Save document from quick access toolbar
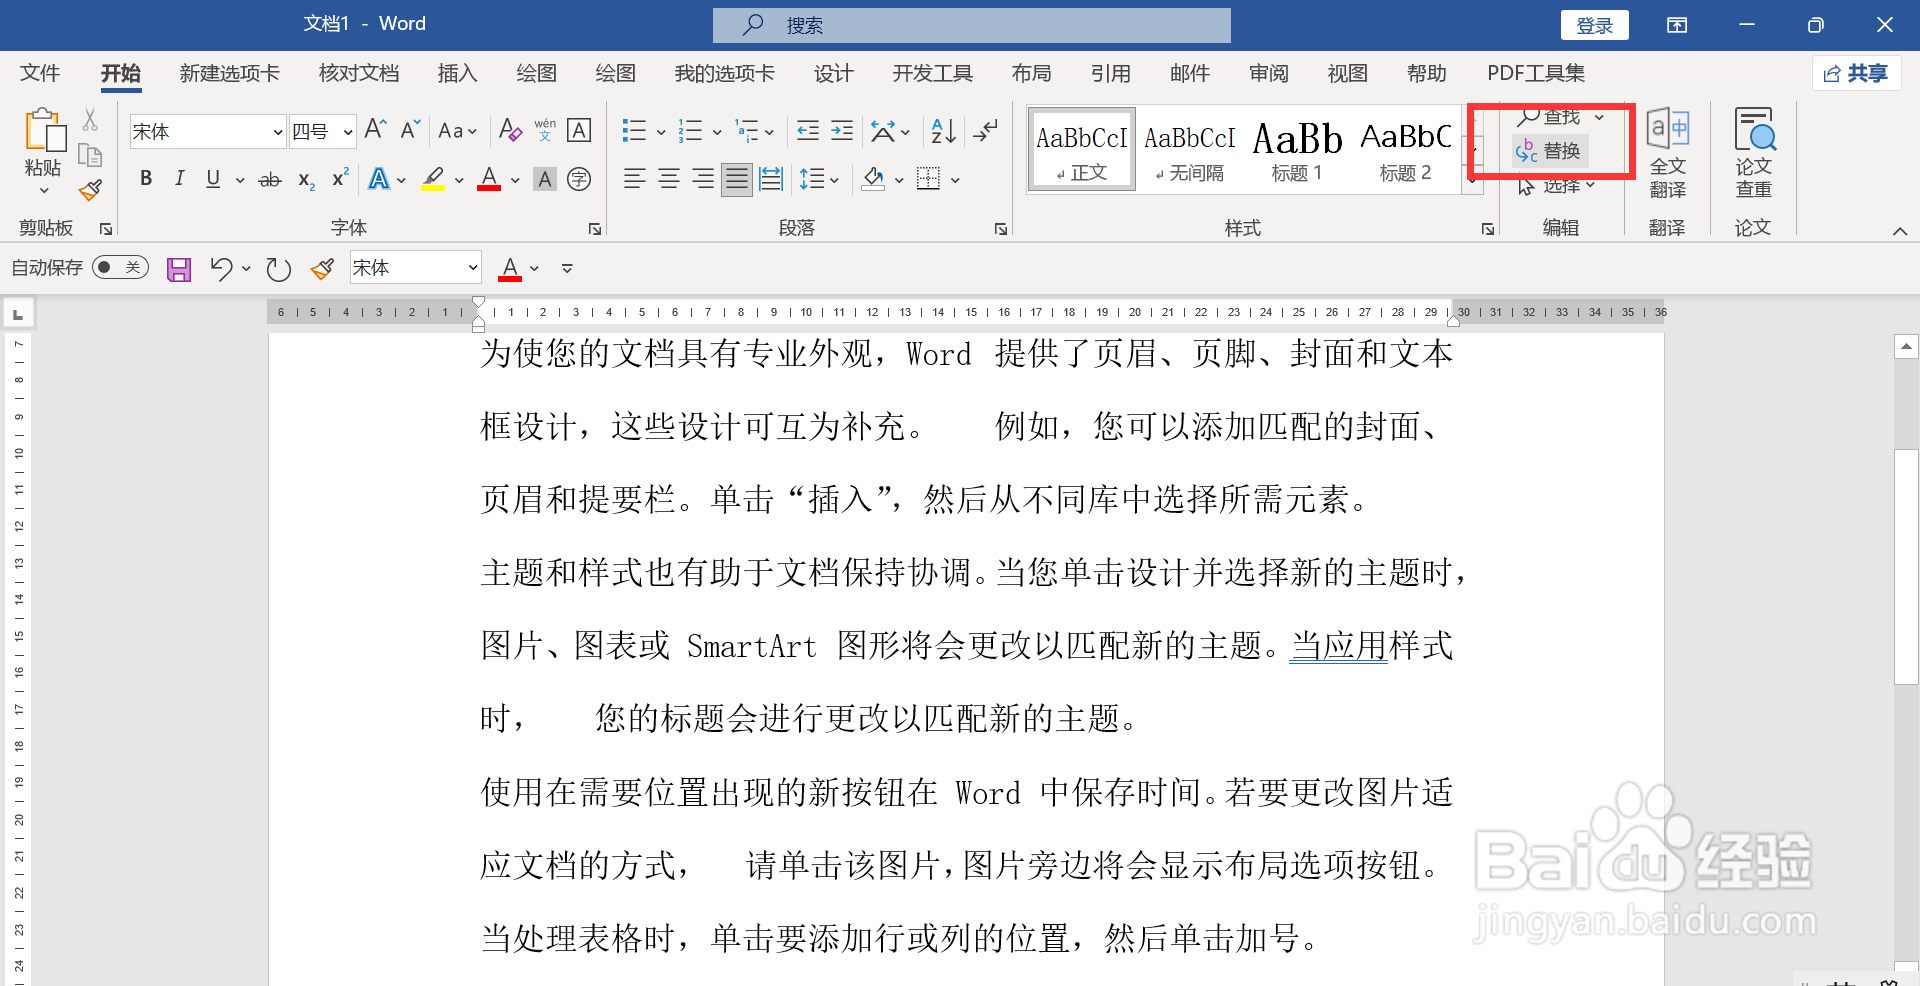The width and height of the screenshot is (1920, 986). coord(179,269)
